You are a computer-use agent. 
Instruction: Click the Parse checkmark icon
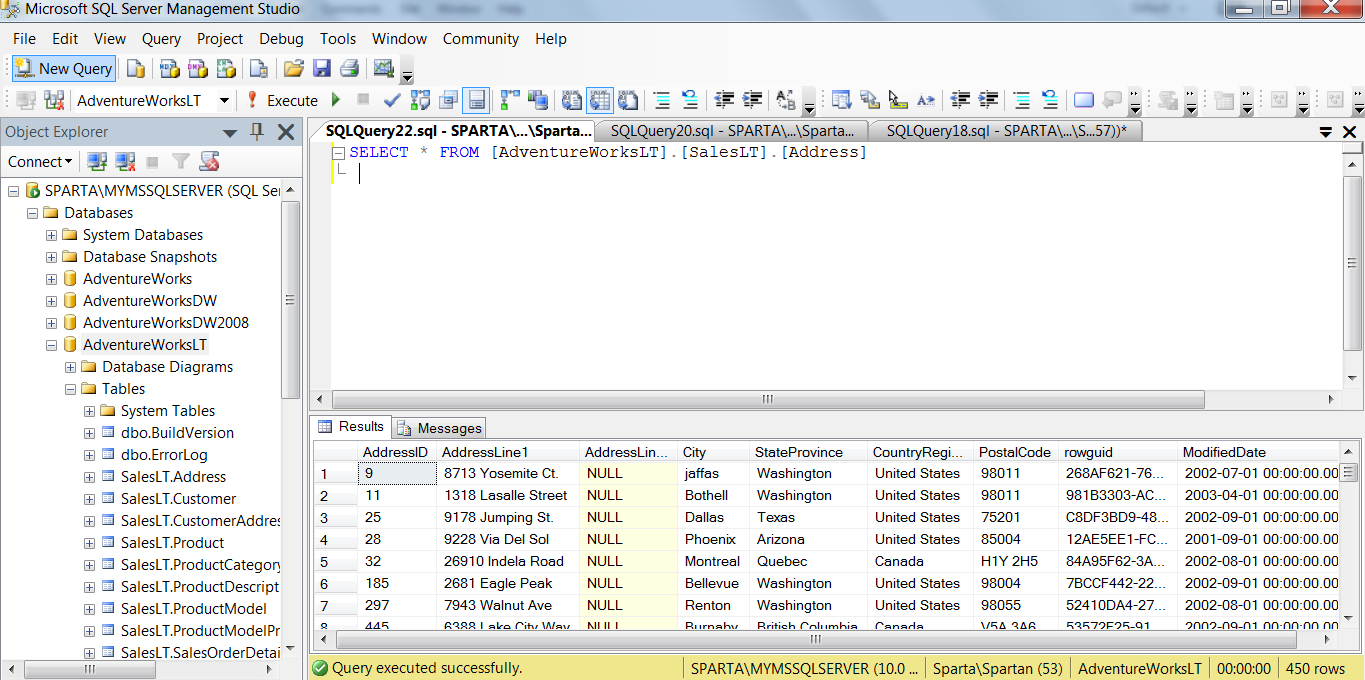392,100
